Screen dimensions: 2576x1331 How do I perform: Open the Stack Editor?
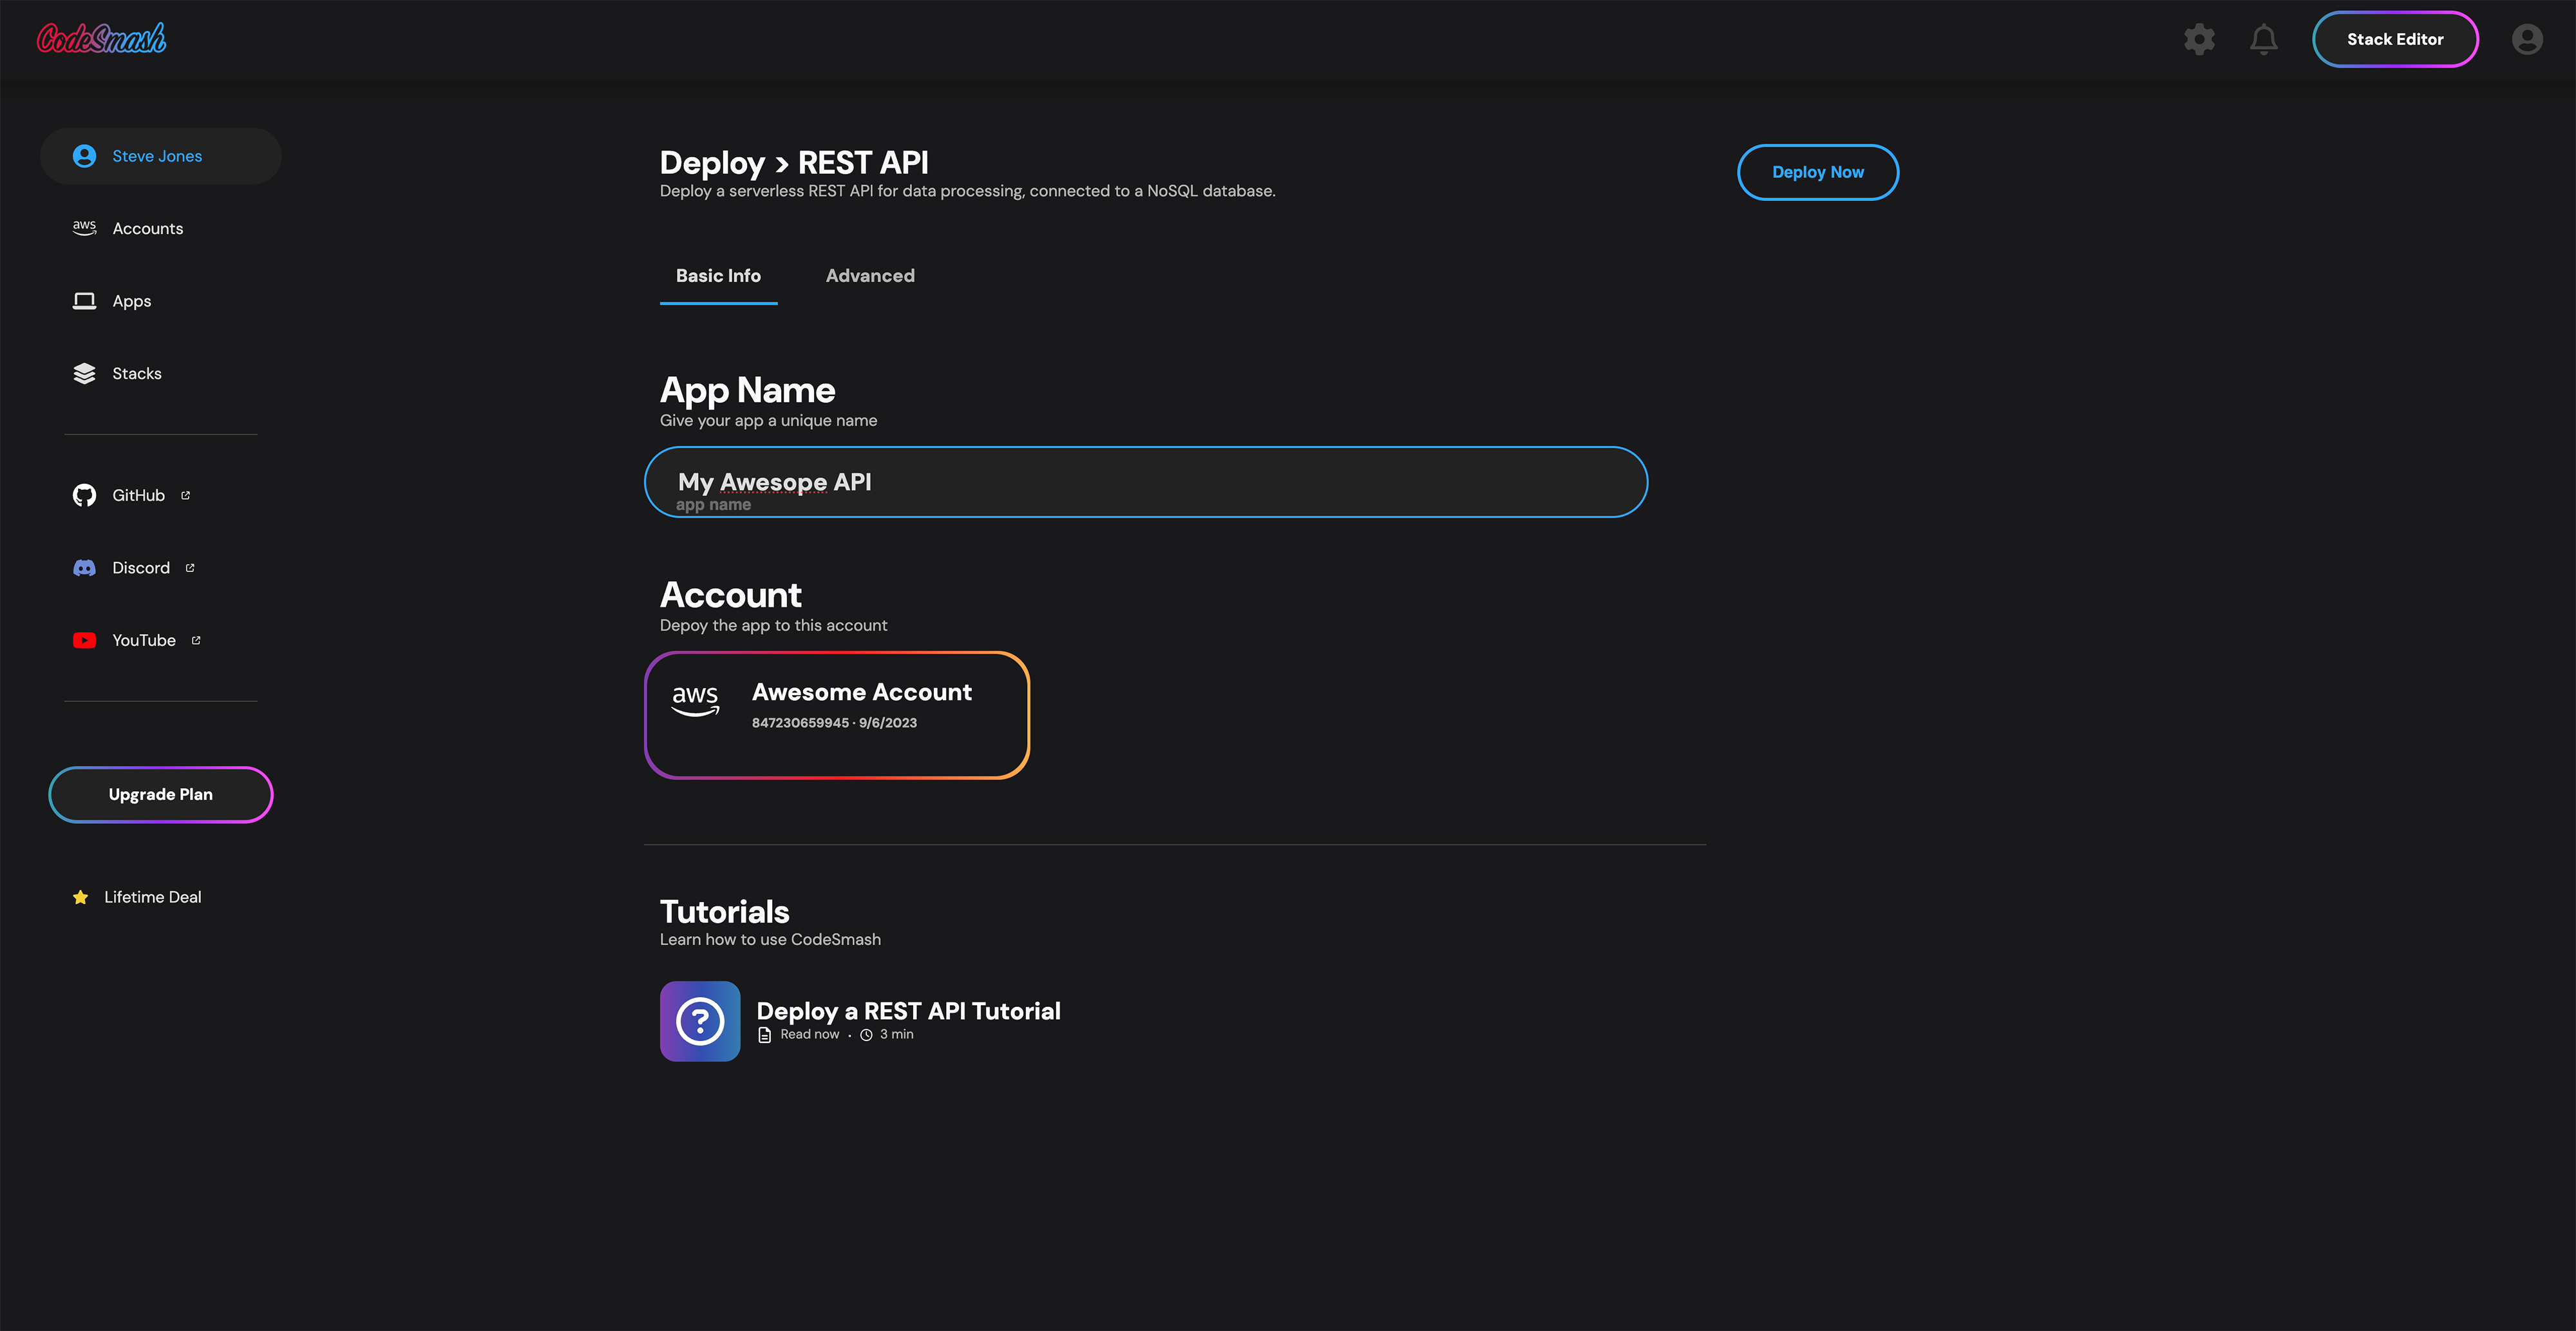(x=2395, y=39)
